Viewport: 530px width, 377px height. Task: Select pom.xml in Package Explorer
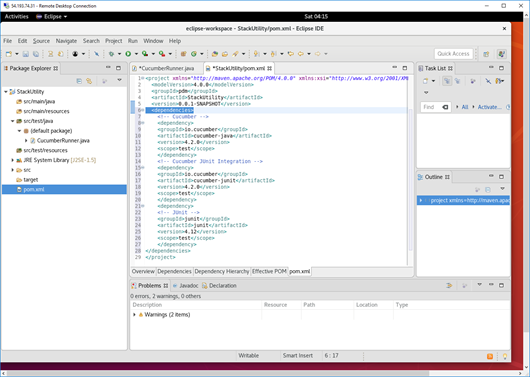[x=64, y=190]
